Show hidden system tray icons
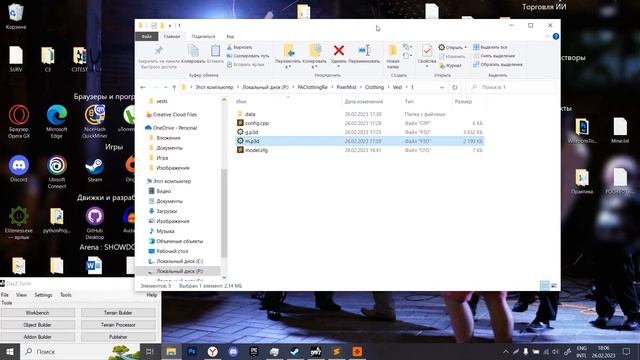The image size is (640, 360). 506,351
